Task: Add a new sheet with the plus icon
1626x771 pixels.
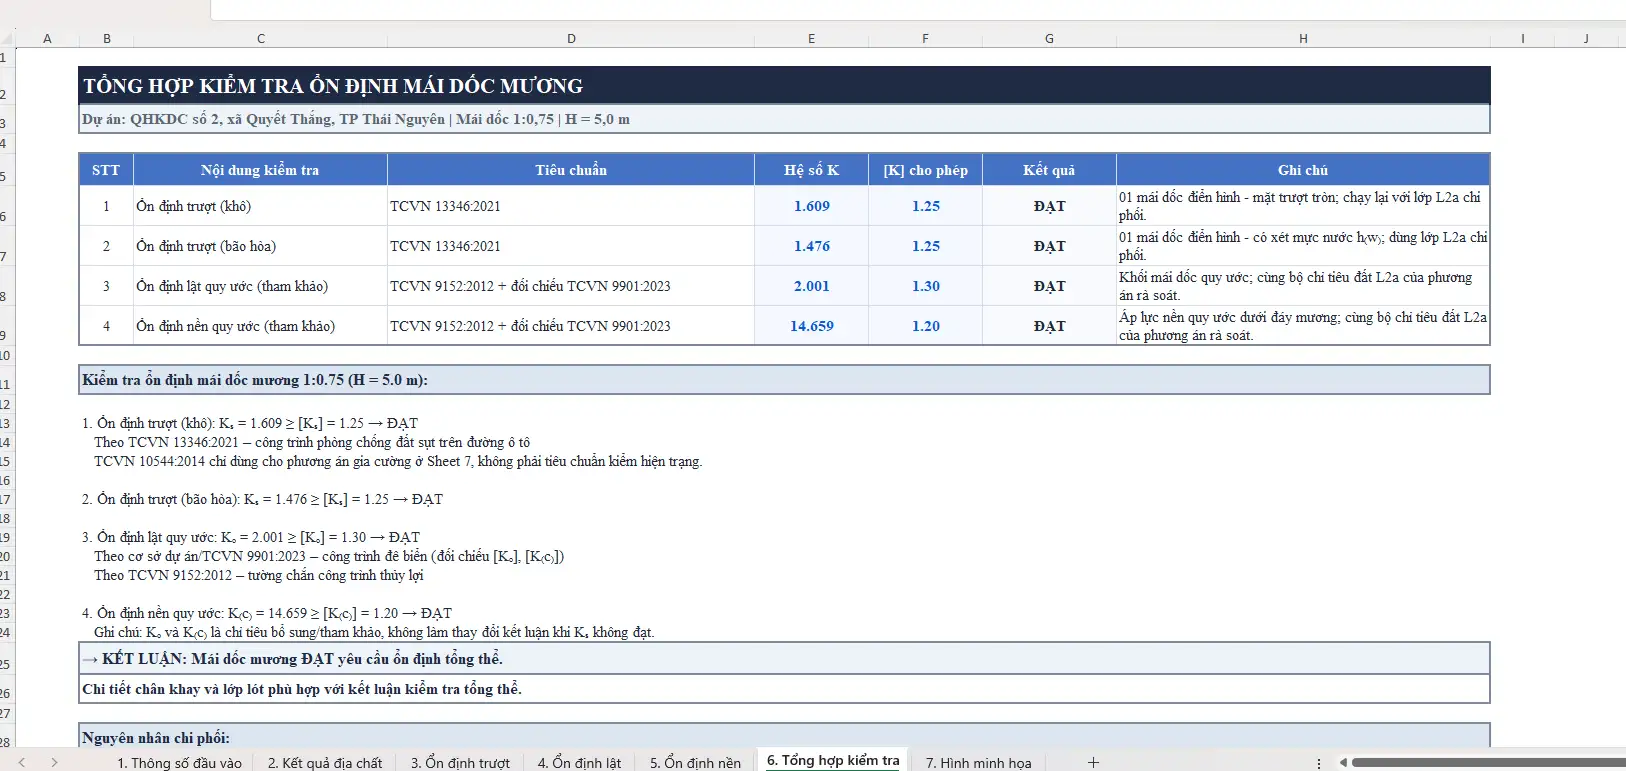Action: (1093, 762)
